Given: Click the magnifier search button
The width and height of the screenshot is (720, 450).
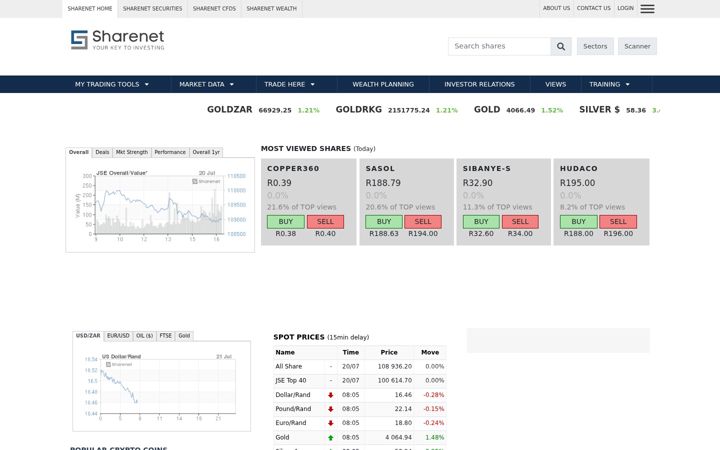Looking at the screenshot, I should pos(561,46).
